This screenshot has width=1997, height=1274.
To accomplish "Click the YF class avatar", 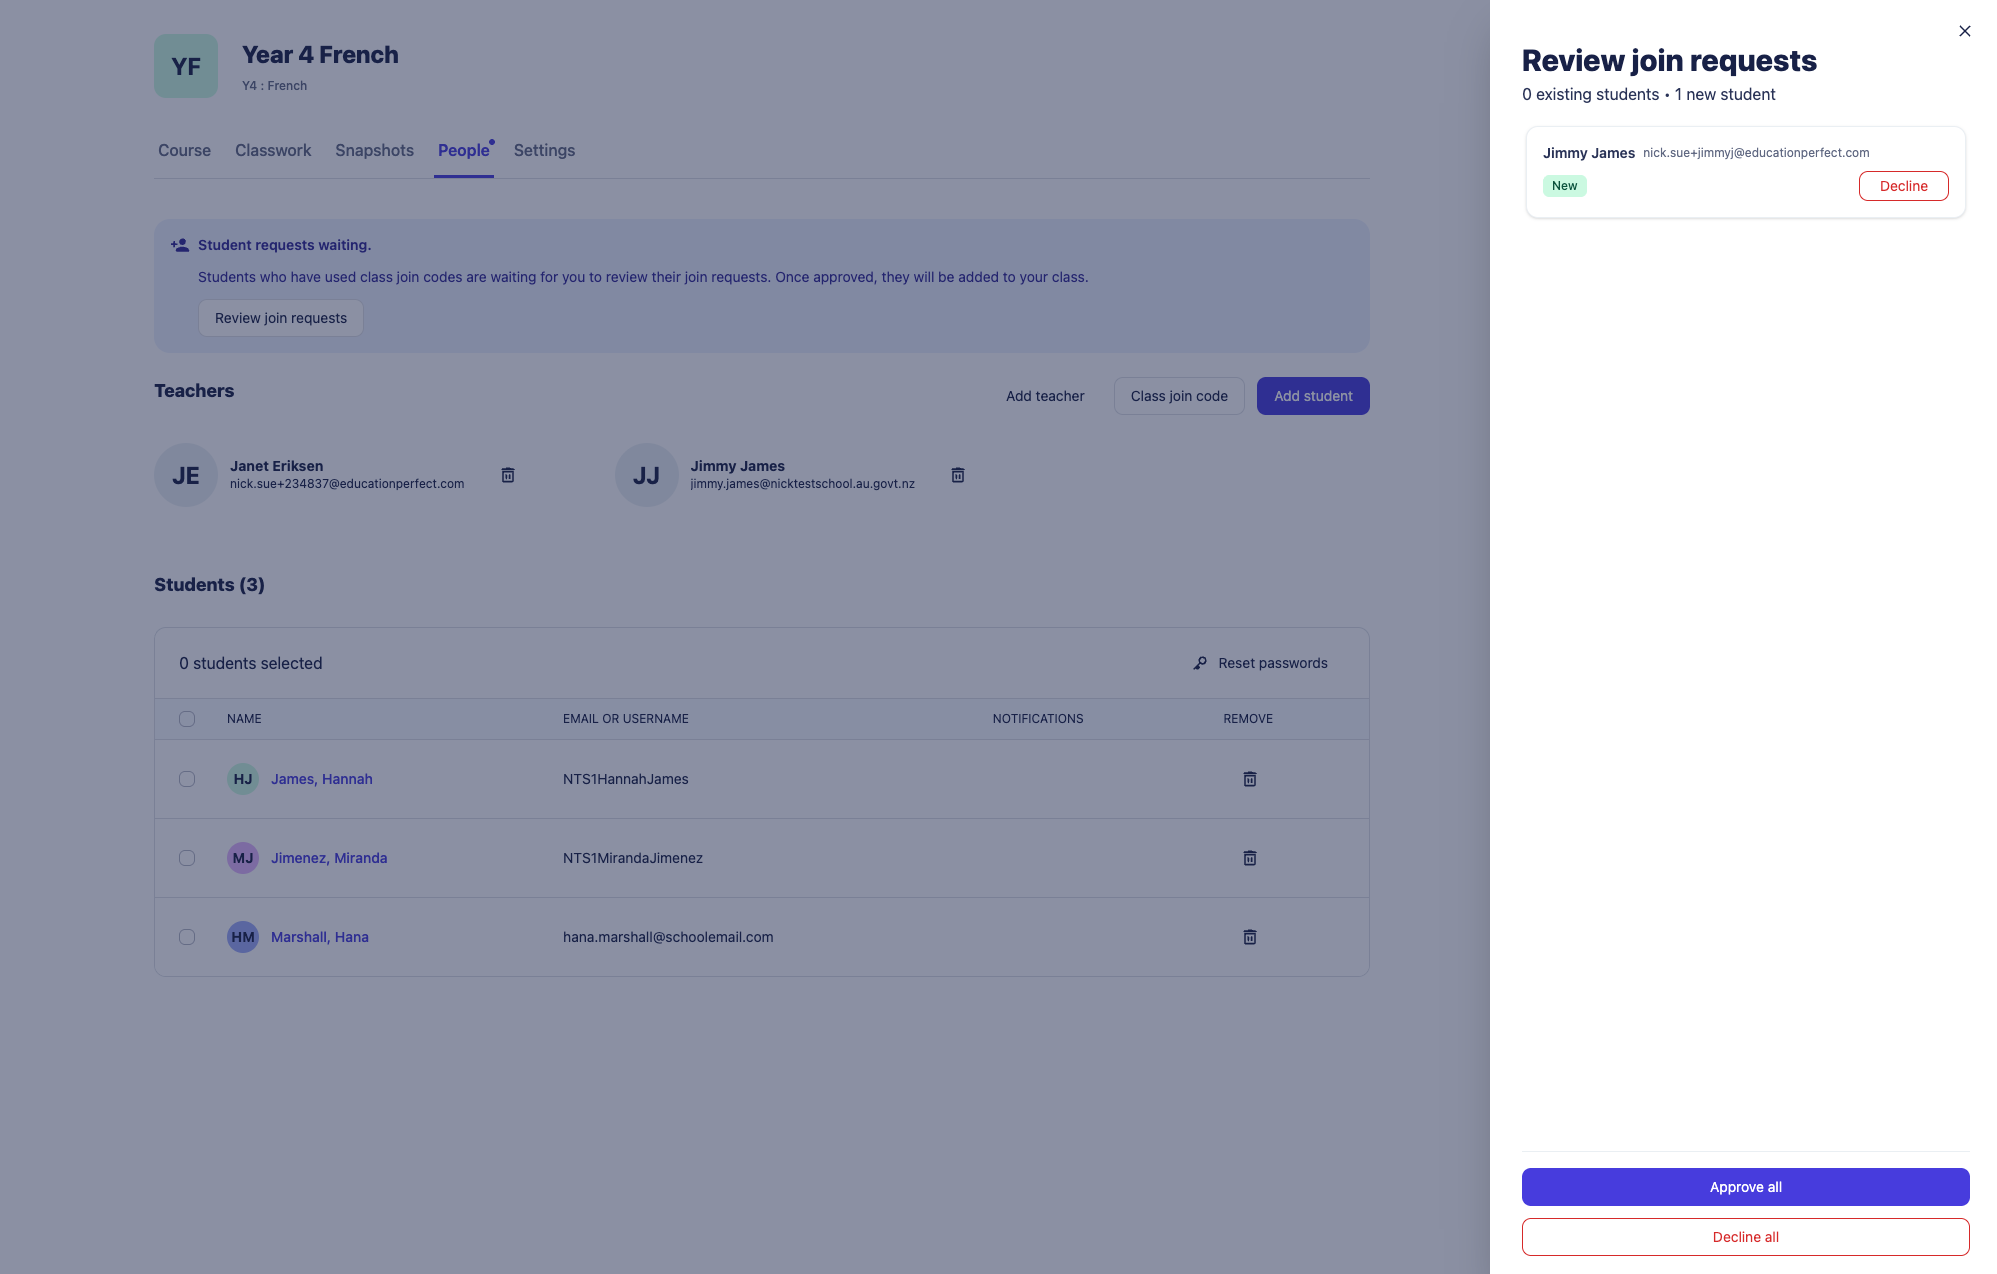I will point(186,66).
